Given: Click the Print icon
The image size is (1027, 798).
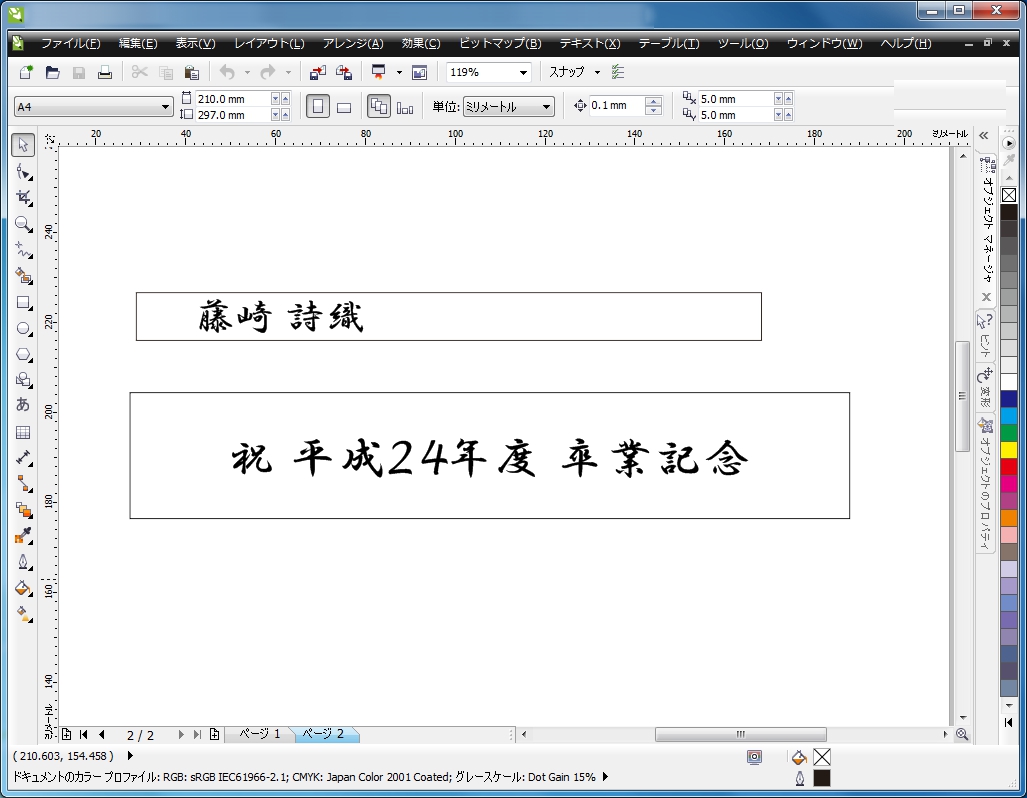Looking at the screenshot, I should point(104,72).
